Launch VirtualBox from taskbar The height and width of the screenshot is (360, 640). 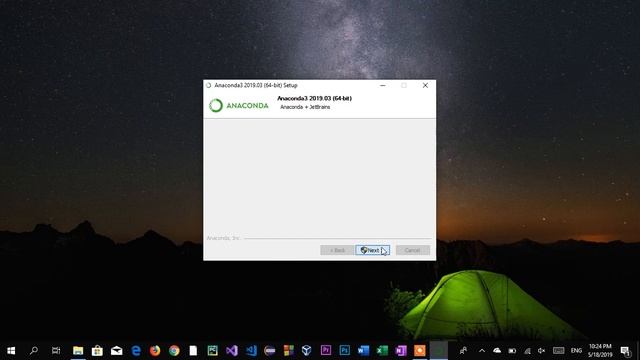(307, 350)
